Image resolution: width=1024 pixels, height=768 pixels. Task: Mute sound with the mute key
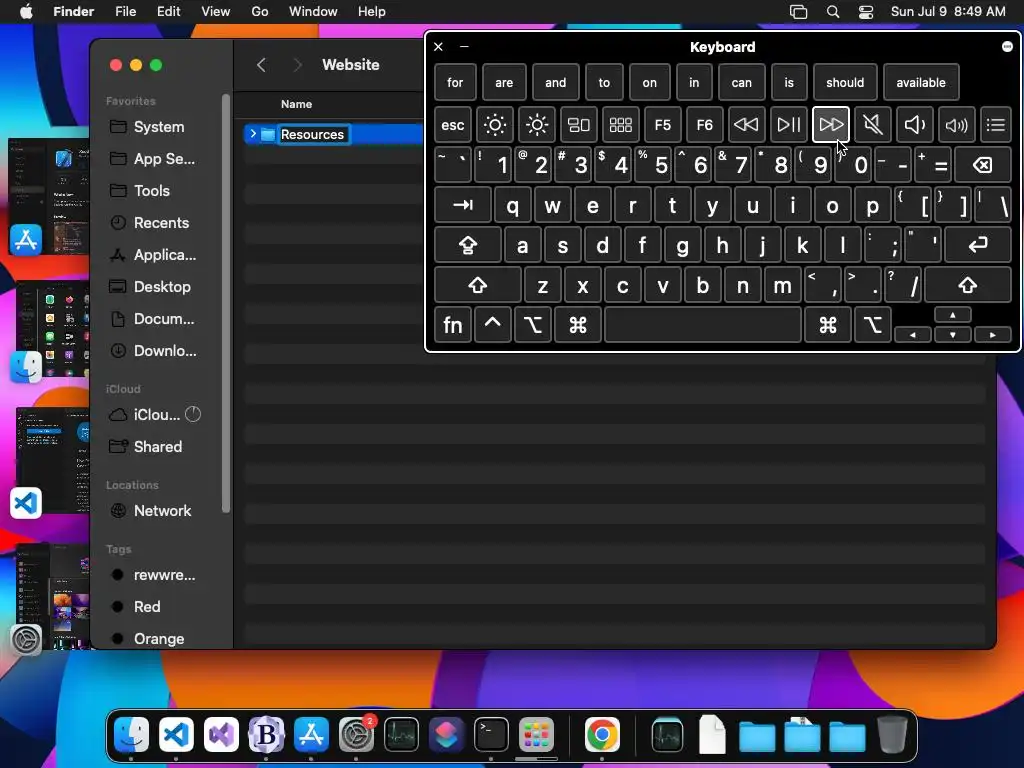tap(872, 124)
